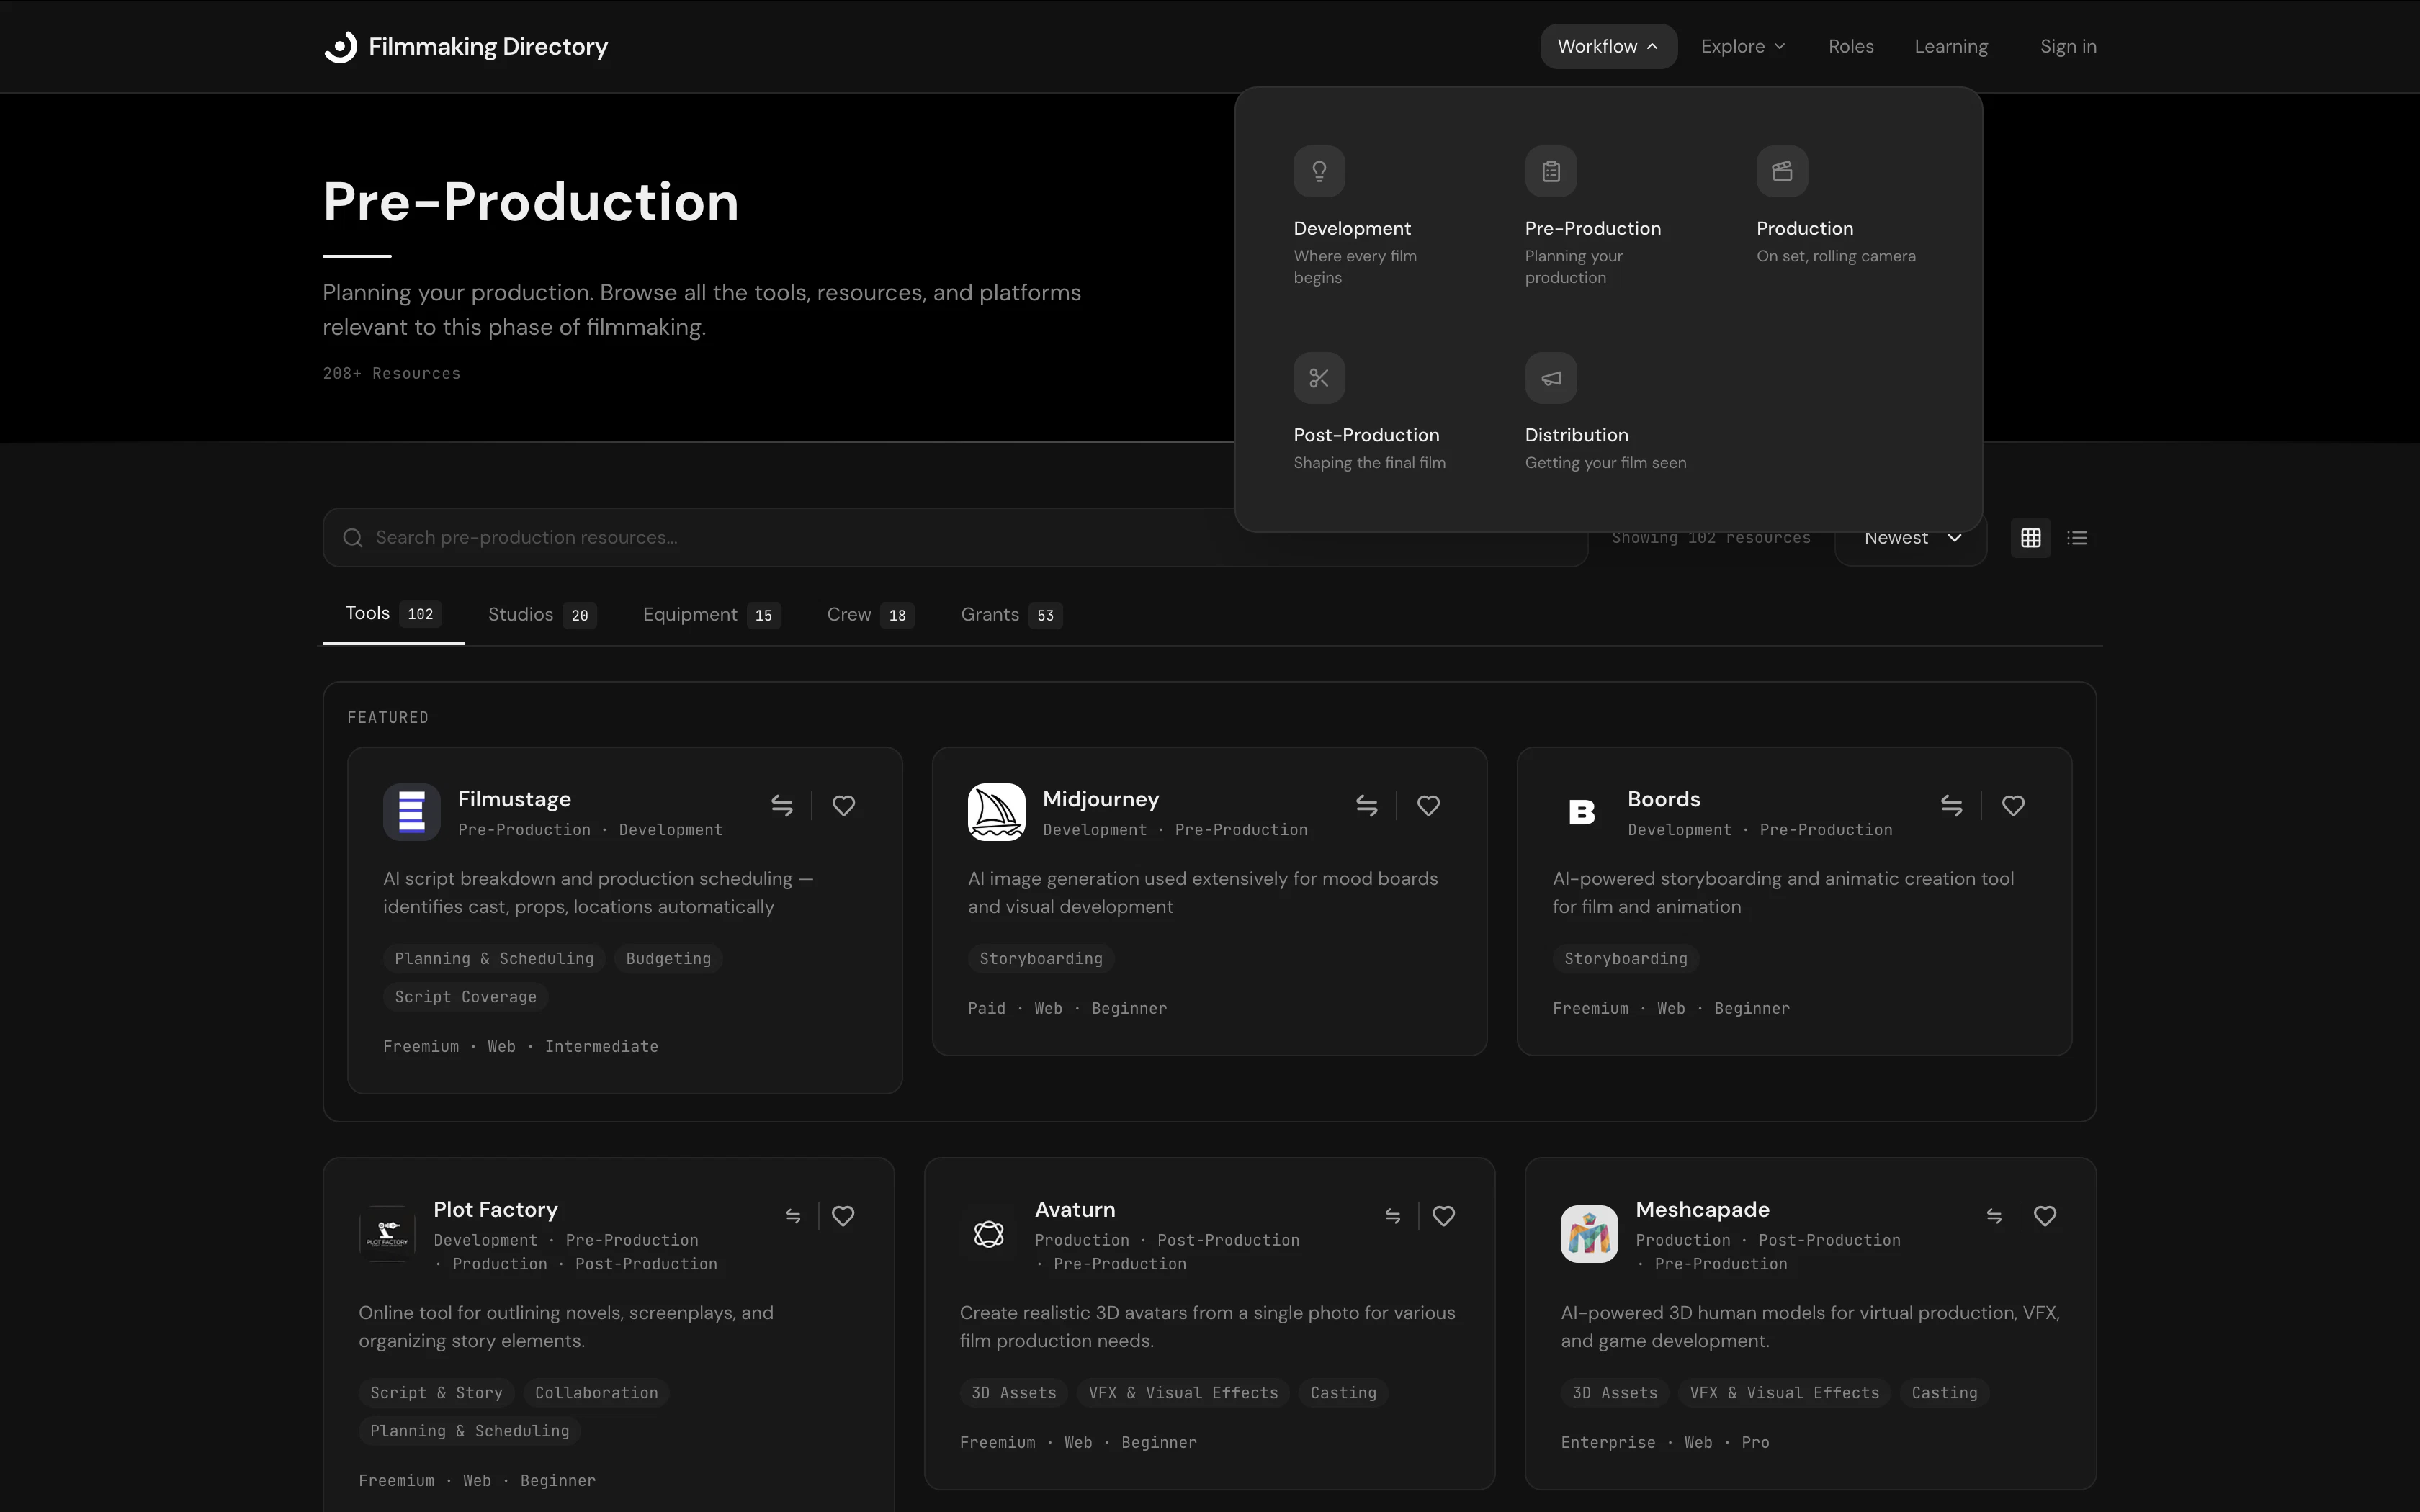Click the Distribution megaphone icon

coord(1550,378)
